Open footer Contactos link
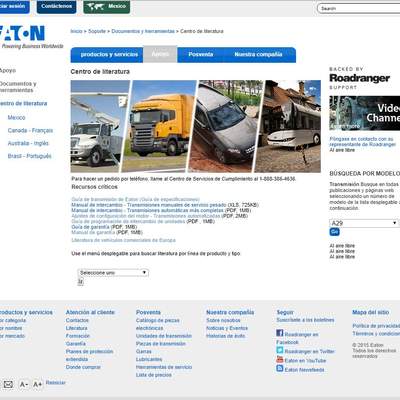The image size is (400, 400). (77, 320)
